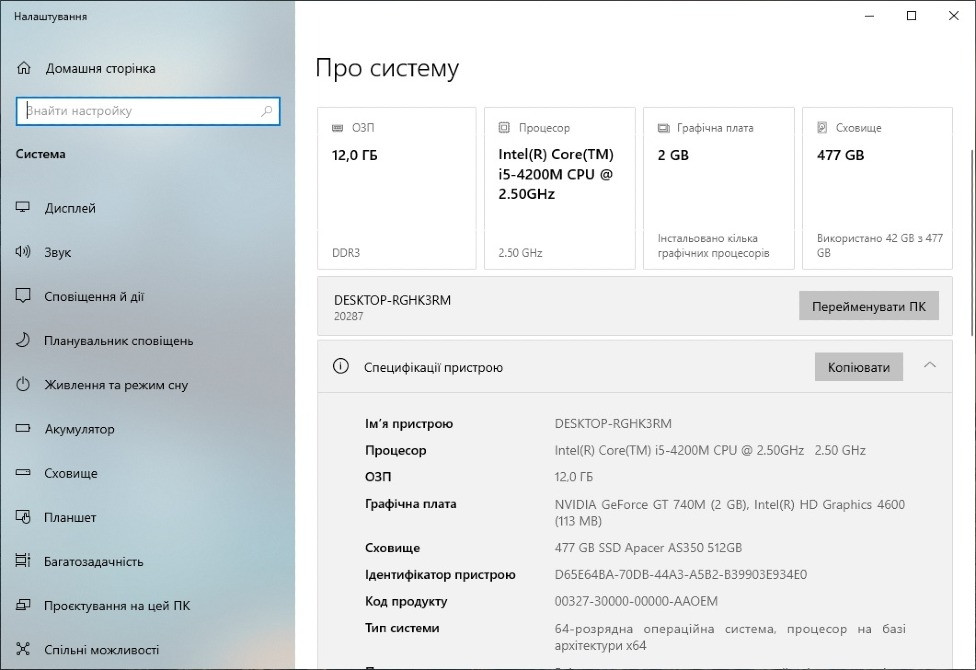Open the ОЗП 12,0 ГБ info card

click(396, 188)
